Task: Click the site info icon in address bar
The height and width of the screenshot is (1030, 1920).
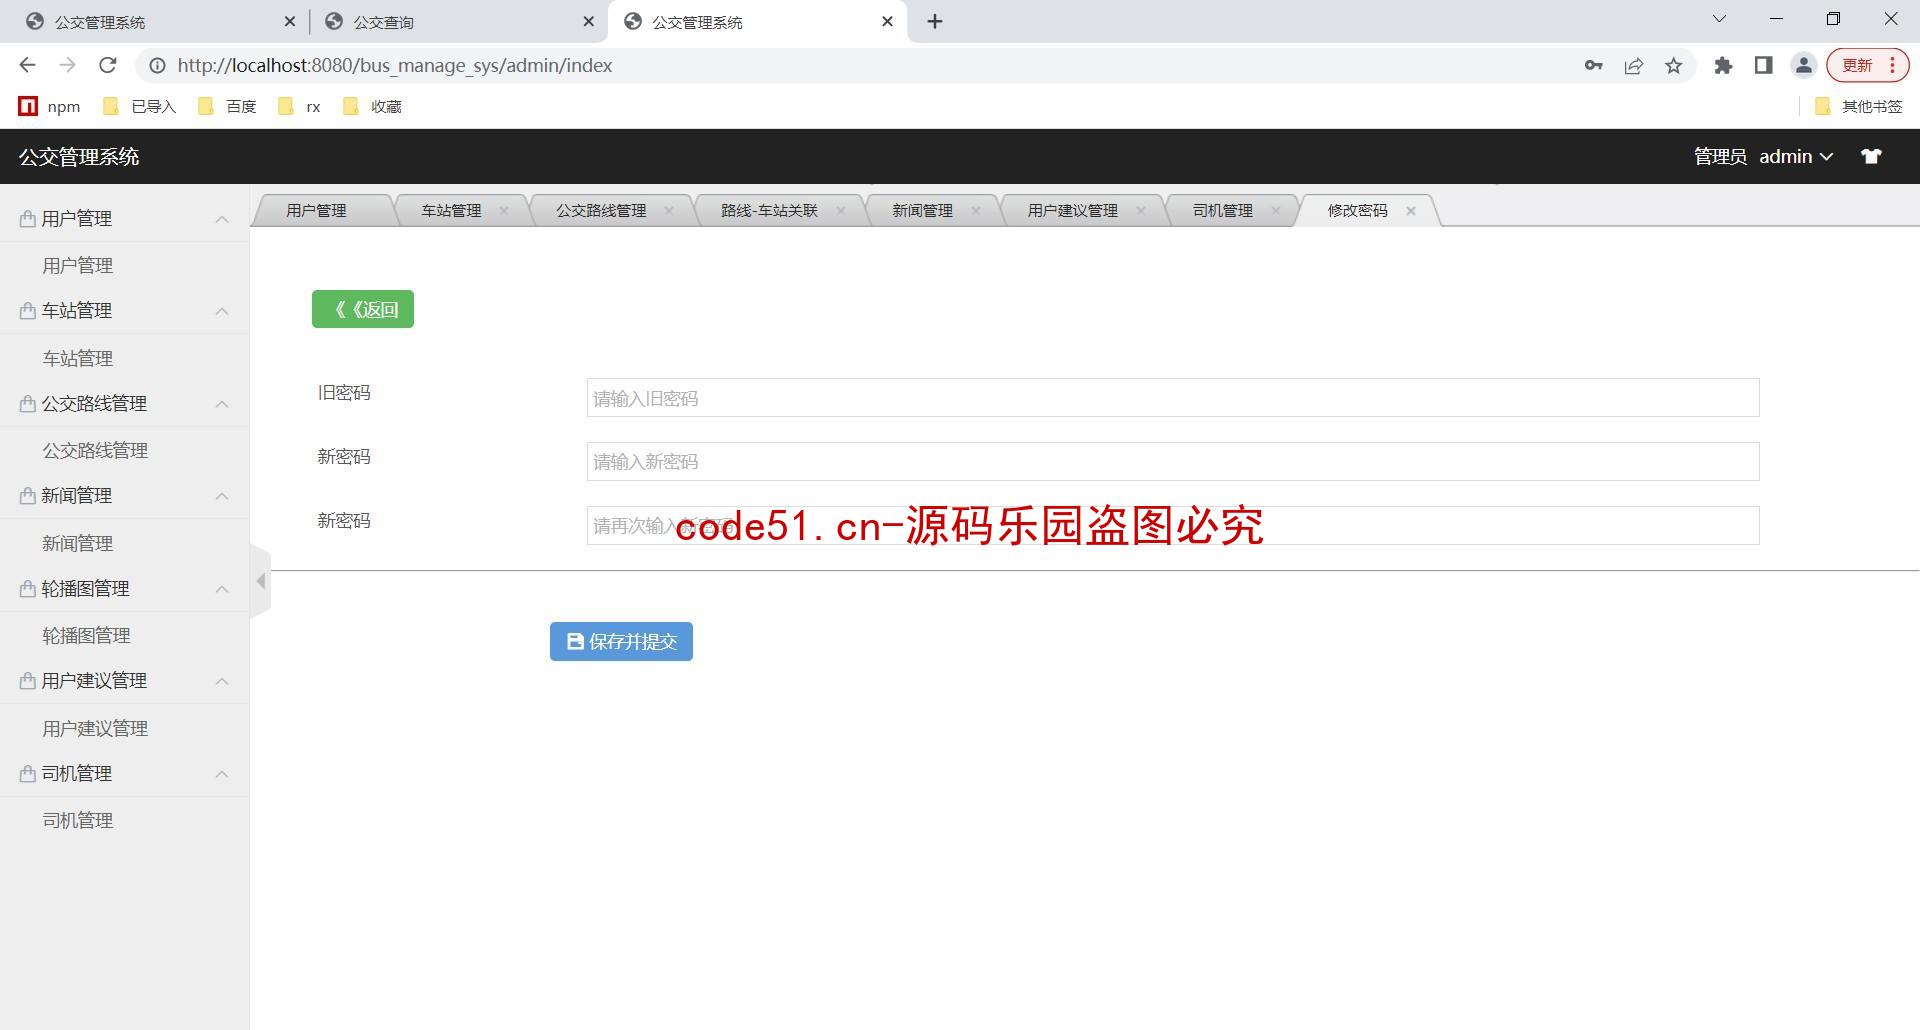Action: pyautogui.click(x=157, y=66)
